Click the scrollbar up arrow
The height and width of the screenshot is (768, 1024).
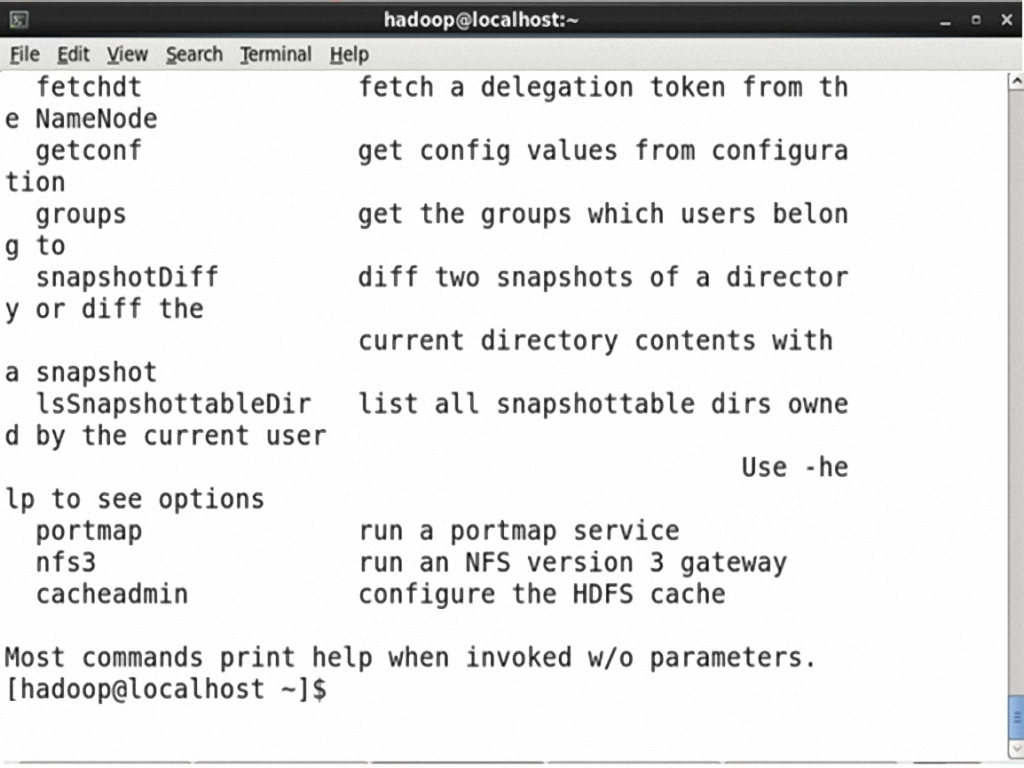(1016, 81)
